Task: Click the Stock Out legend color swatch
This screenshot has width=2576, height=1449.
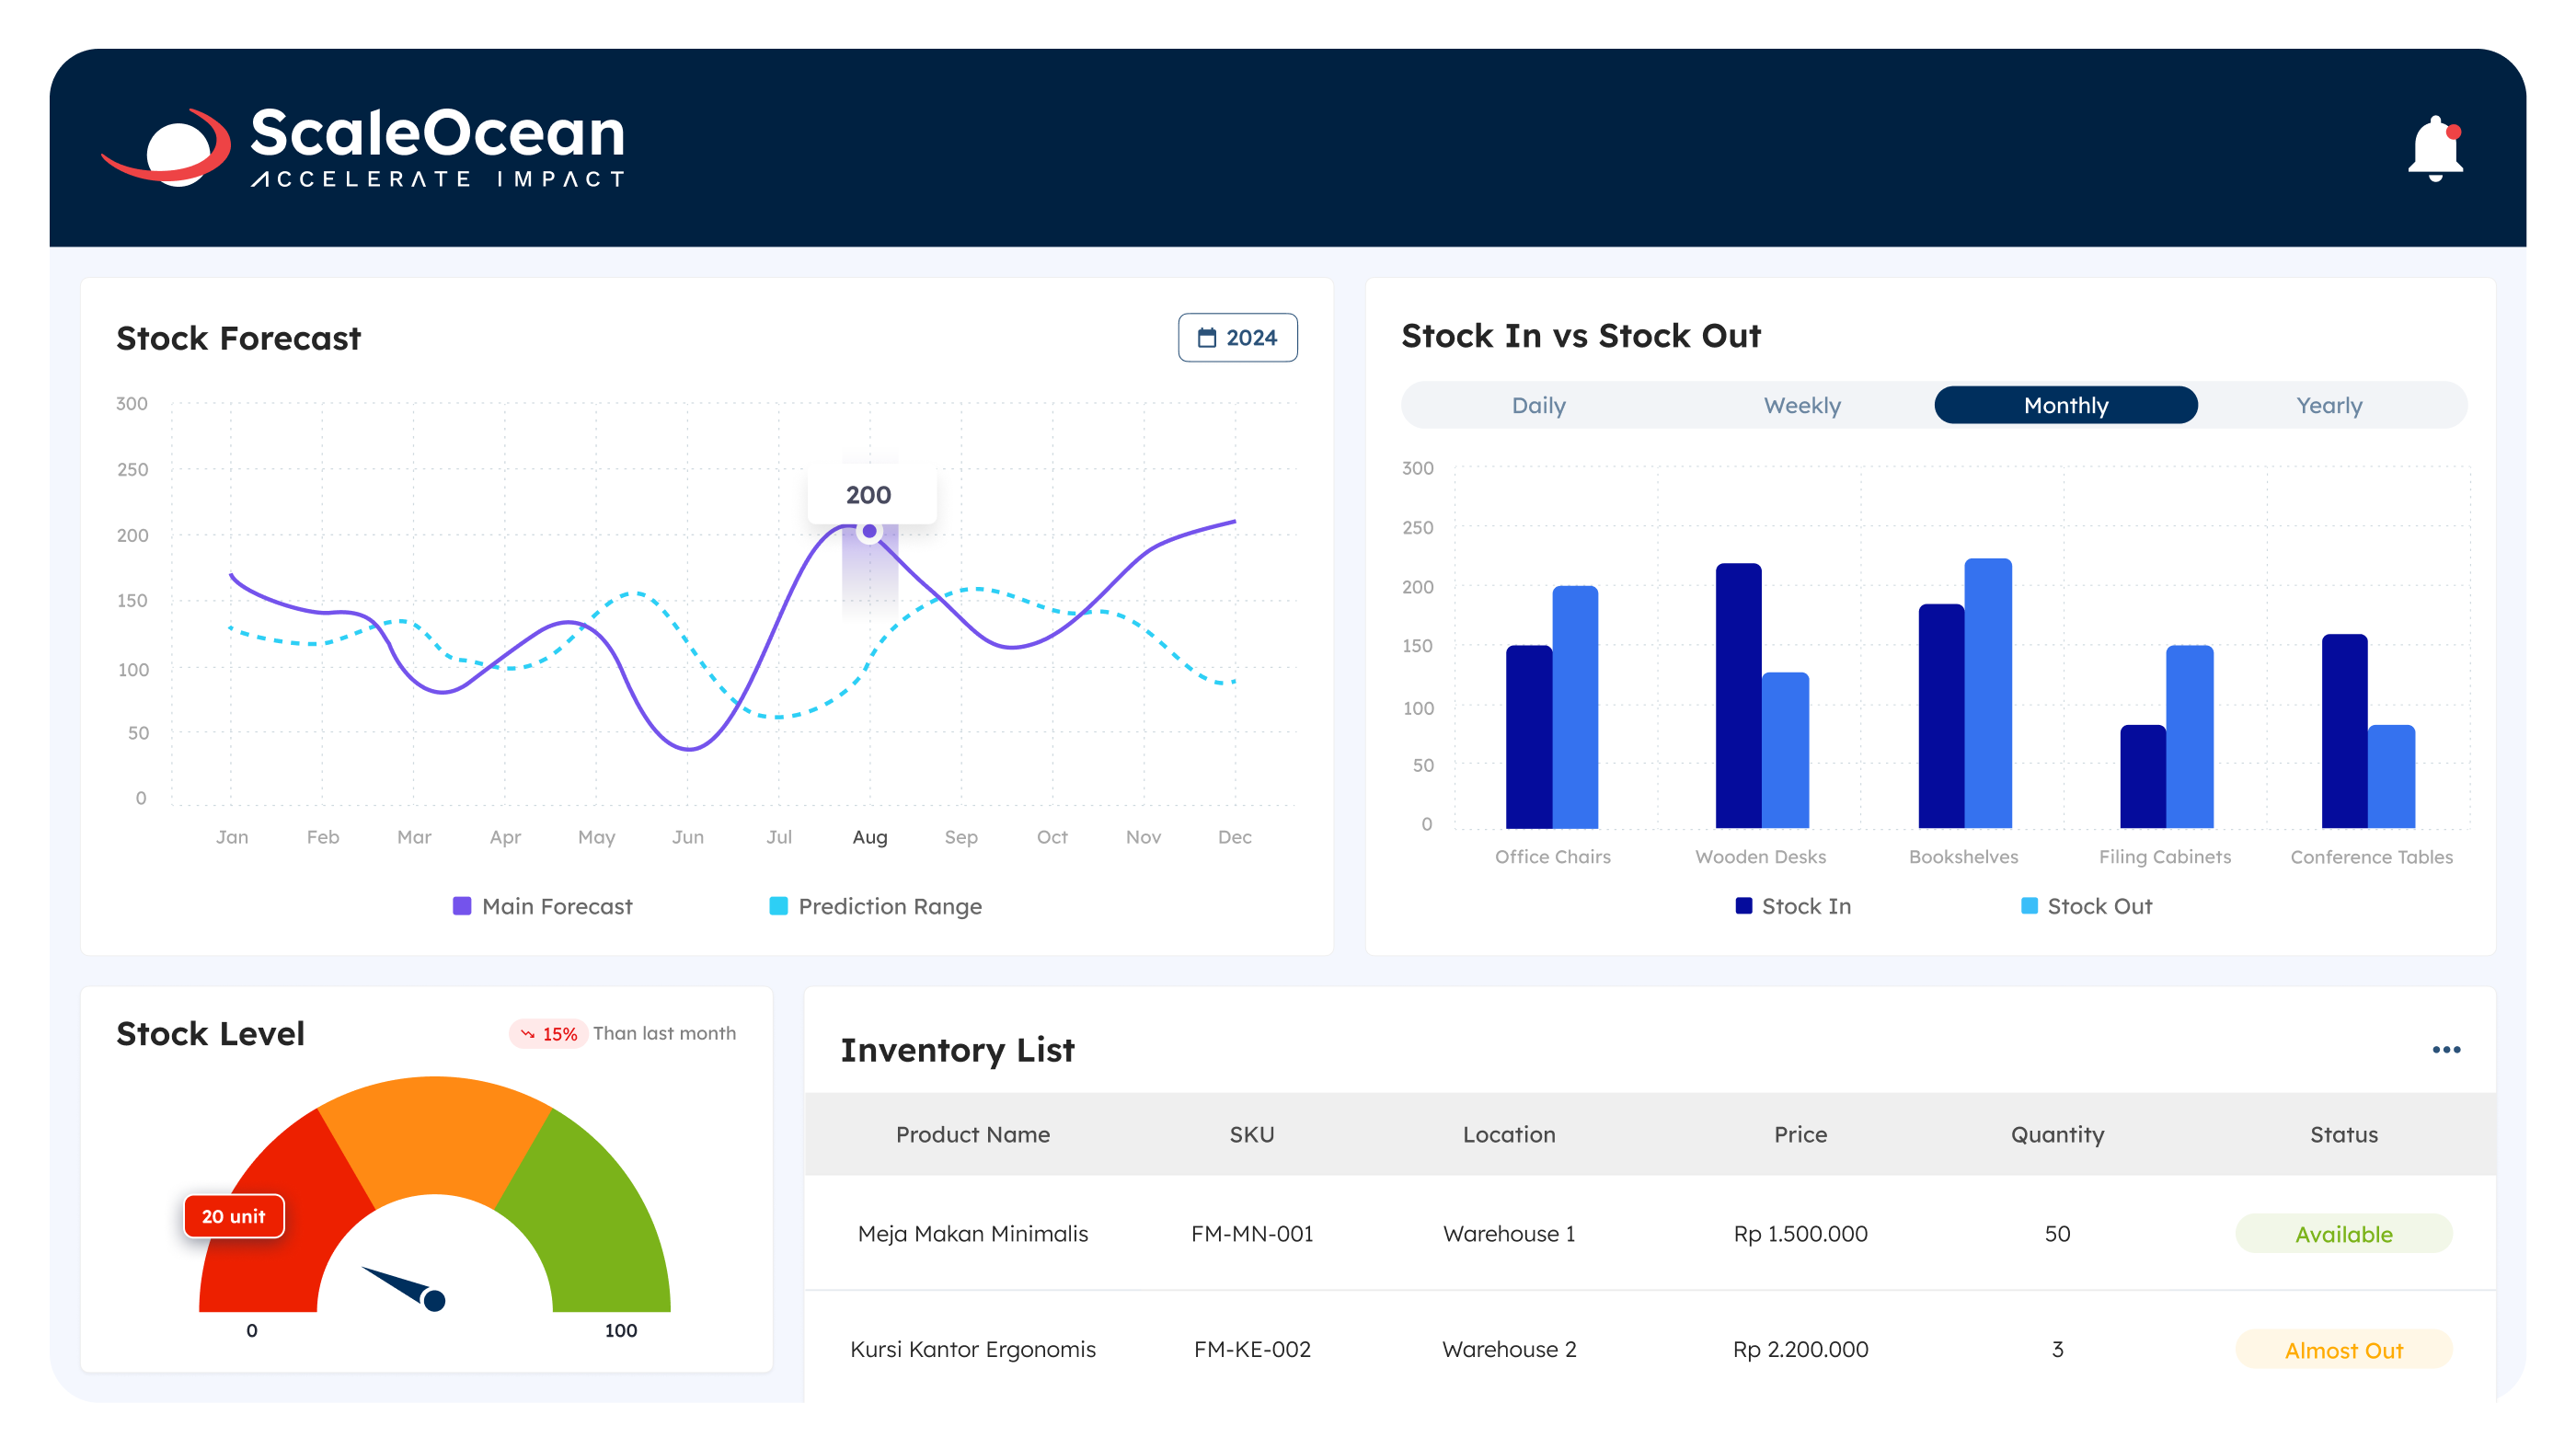Action: point(2029,906)
